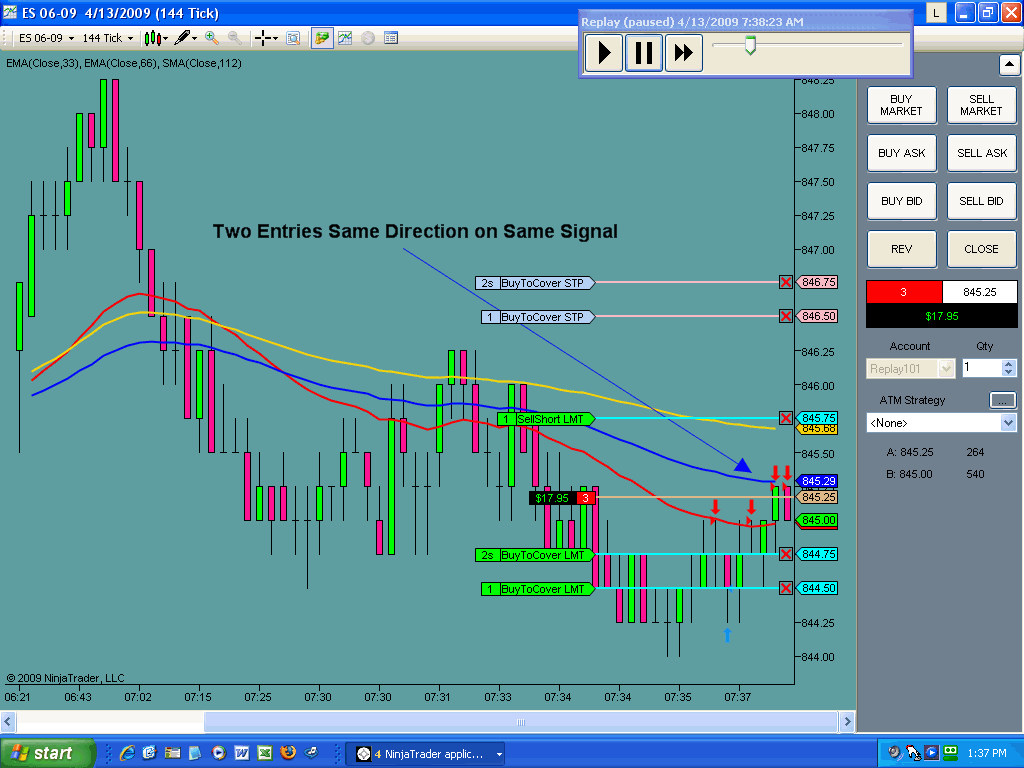Select the 2s BuyToCover STP order flag
This screenshot has width=1024, height=768.
click(535, 283)
